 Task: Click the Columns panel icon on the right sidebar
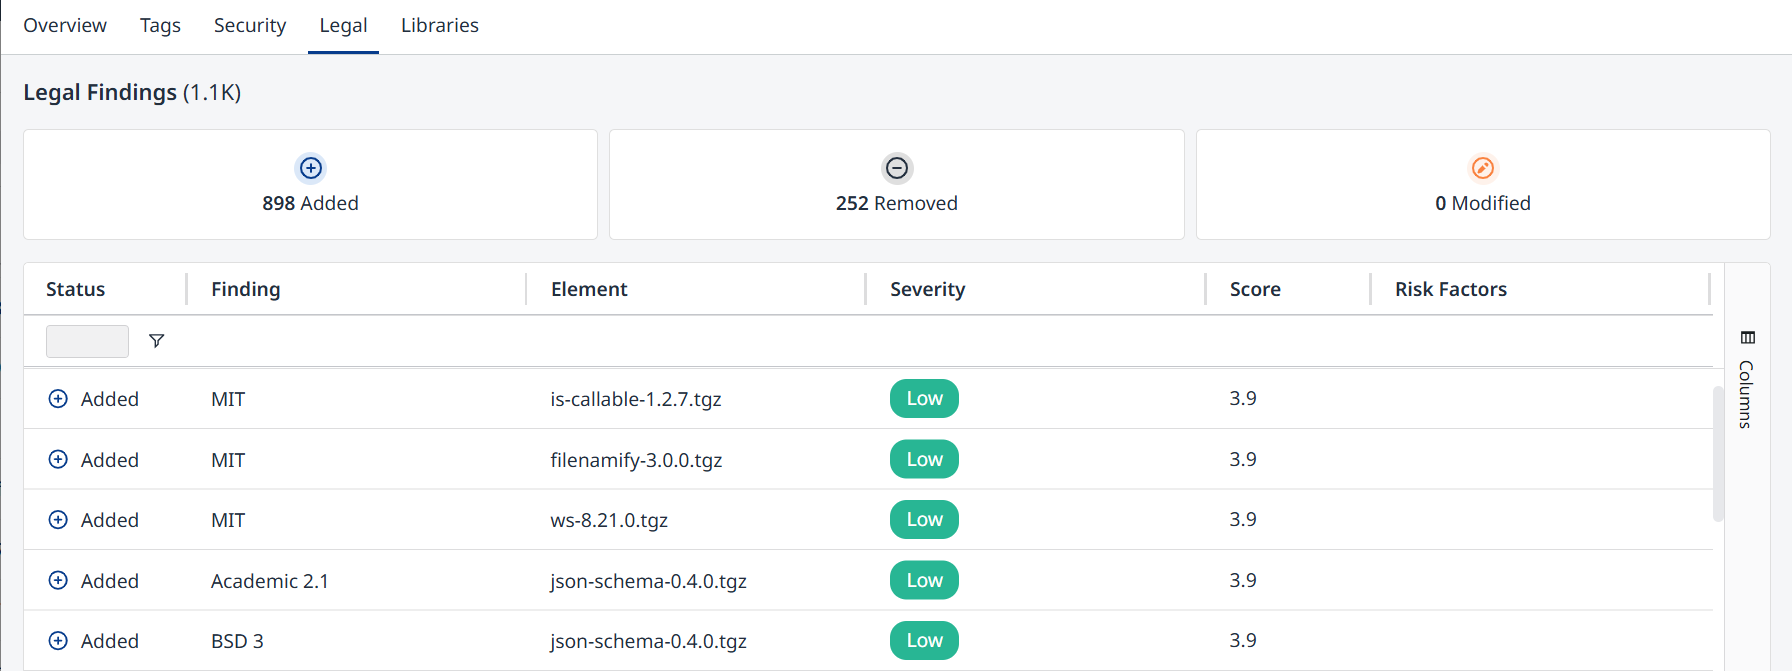[1747, 337]
